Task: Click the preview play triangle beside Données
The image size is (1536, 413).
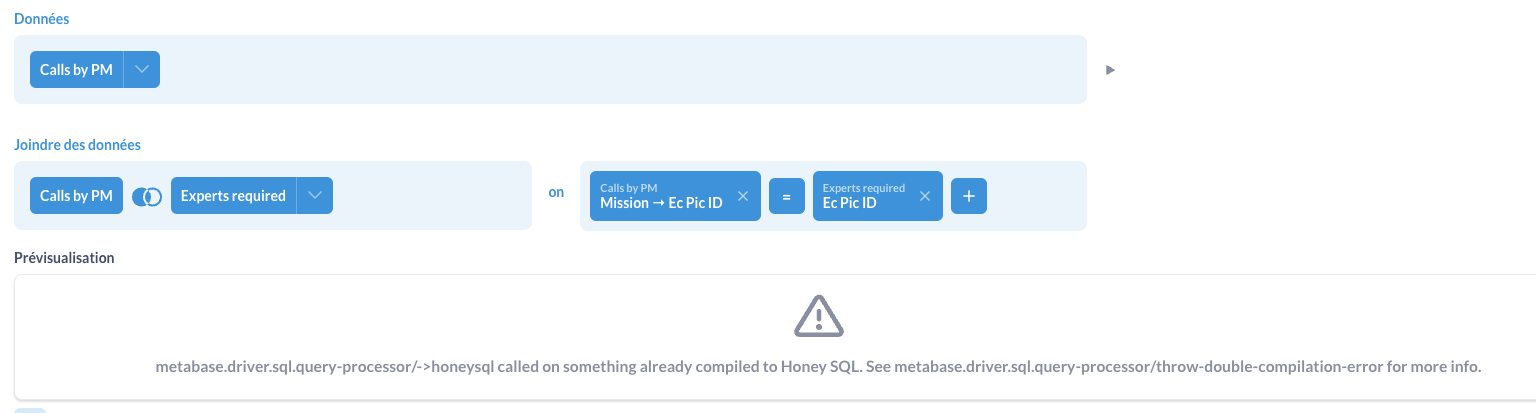Action: click(x=1110, y=70)
